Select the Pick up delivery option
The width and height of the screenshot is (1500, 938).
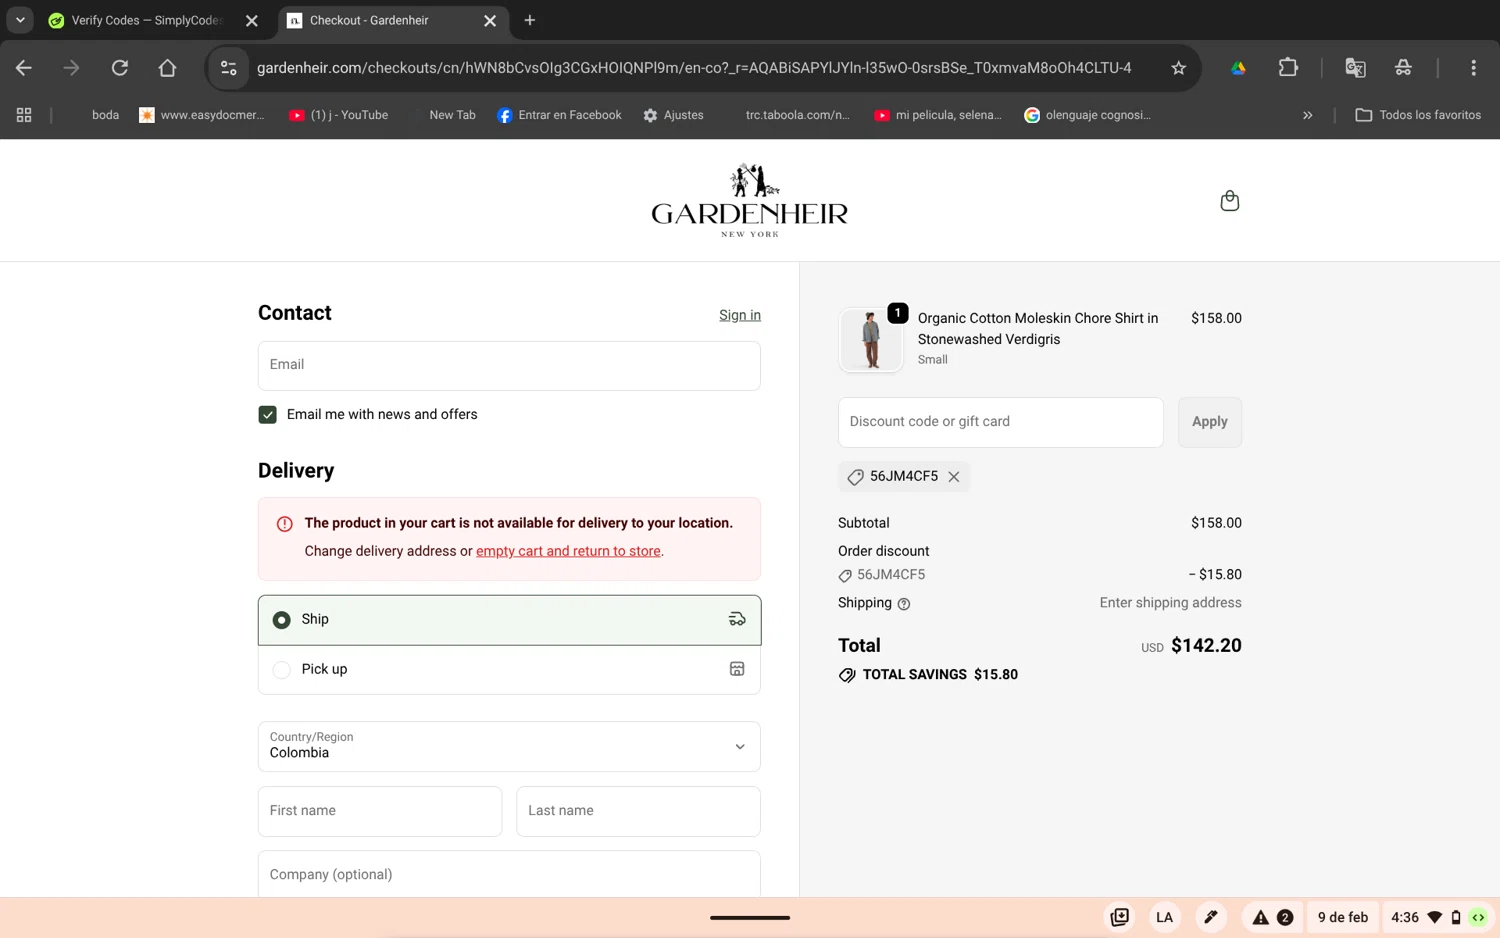tap(509, 670)
